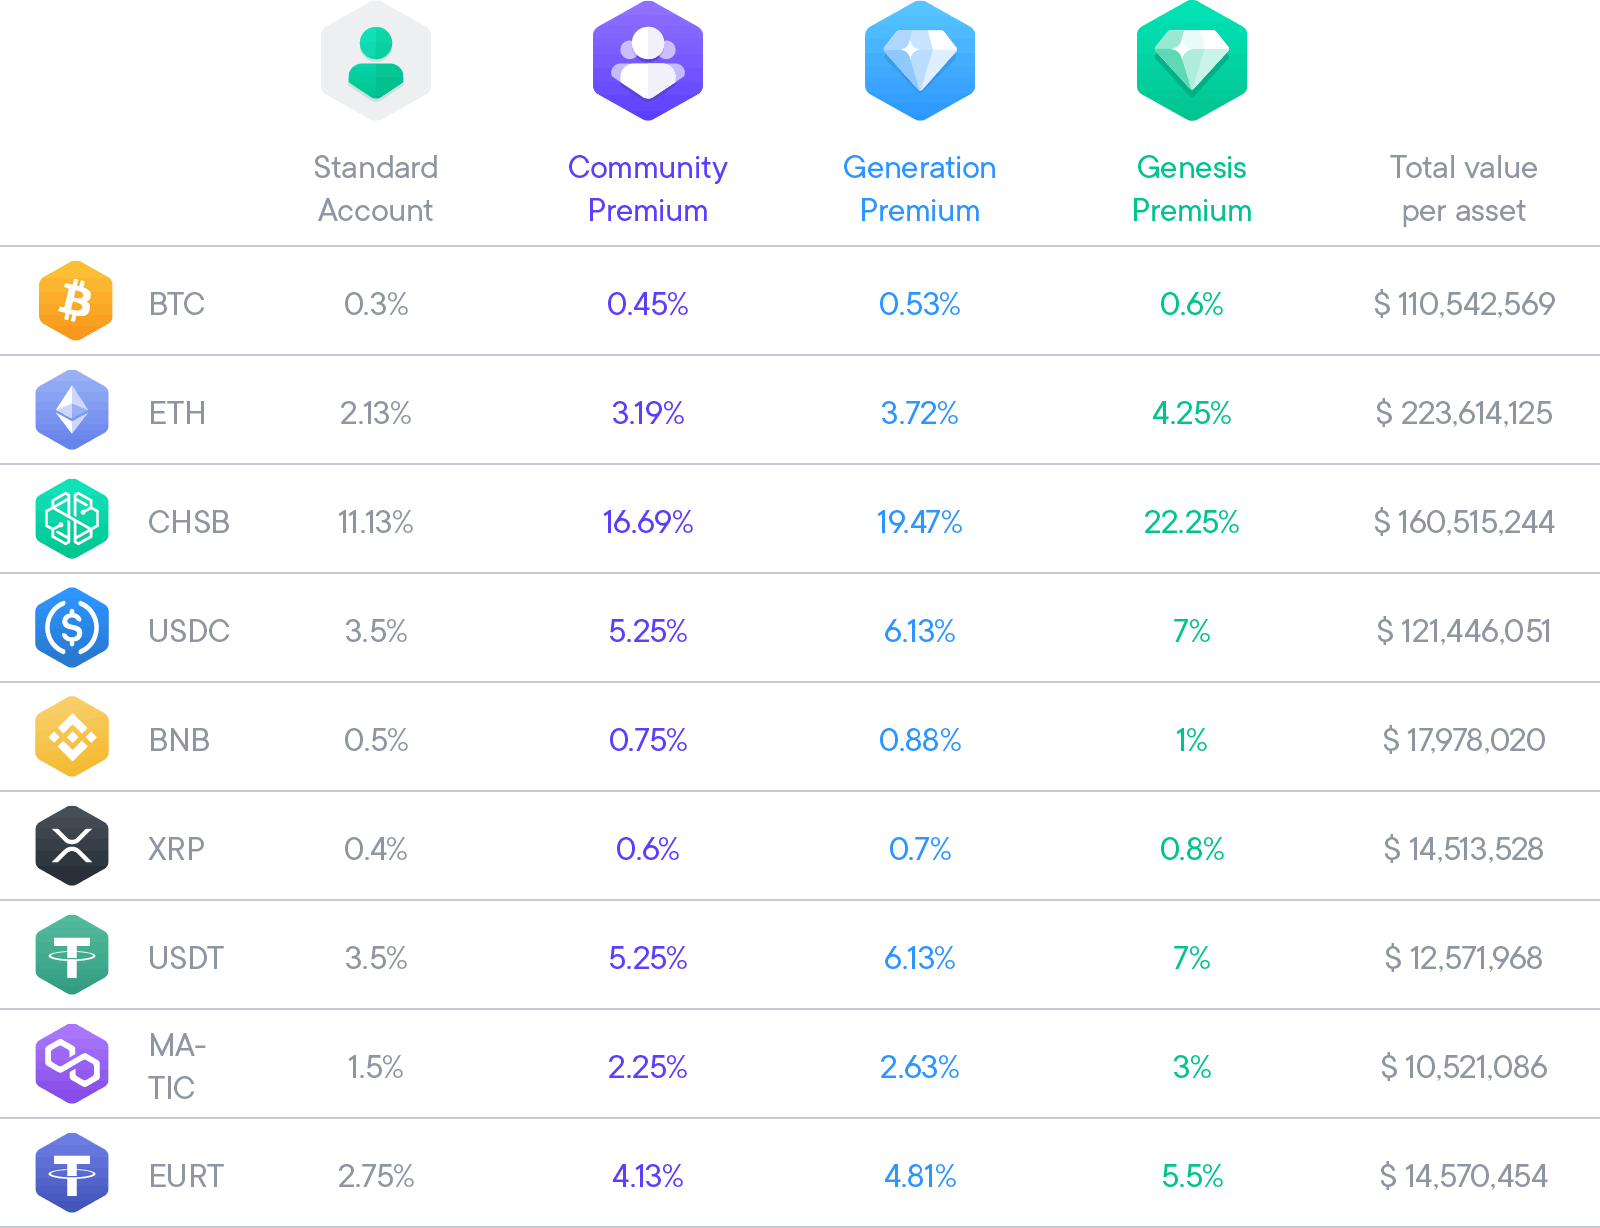Click the Standard Account badge icon

(x=376, y=62)
